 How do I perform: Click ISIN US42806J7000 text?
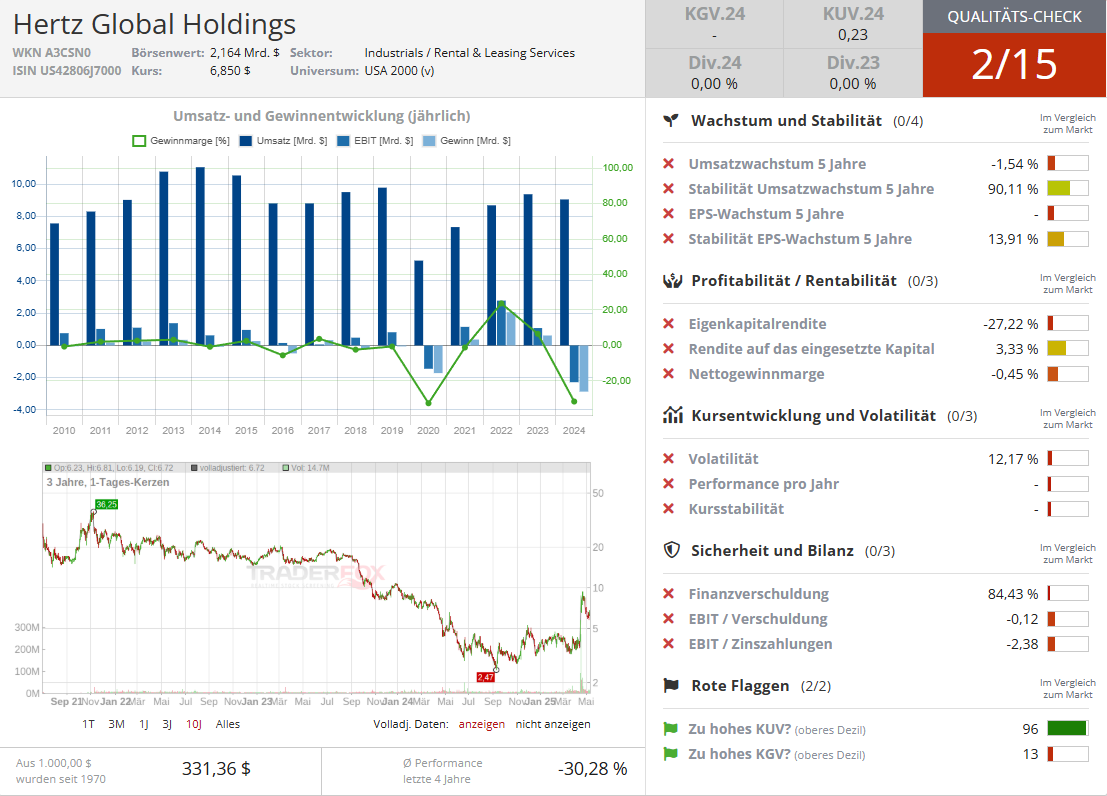[x=66, y=71]
